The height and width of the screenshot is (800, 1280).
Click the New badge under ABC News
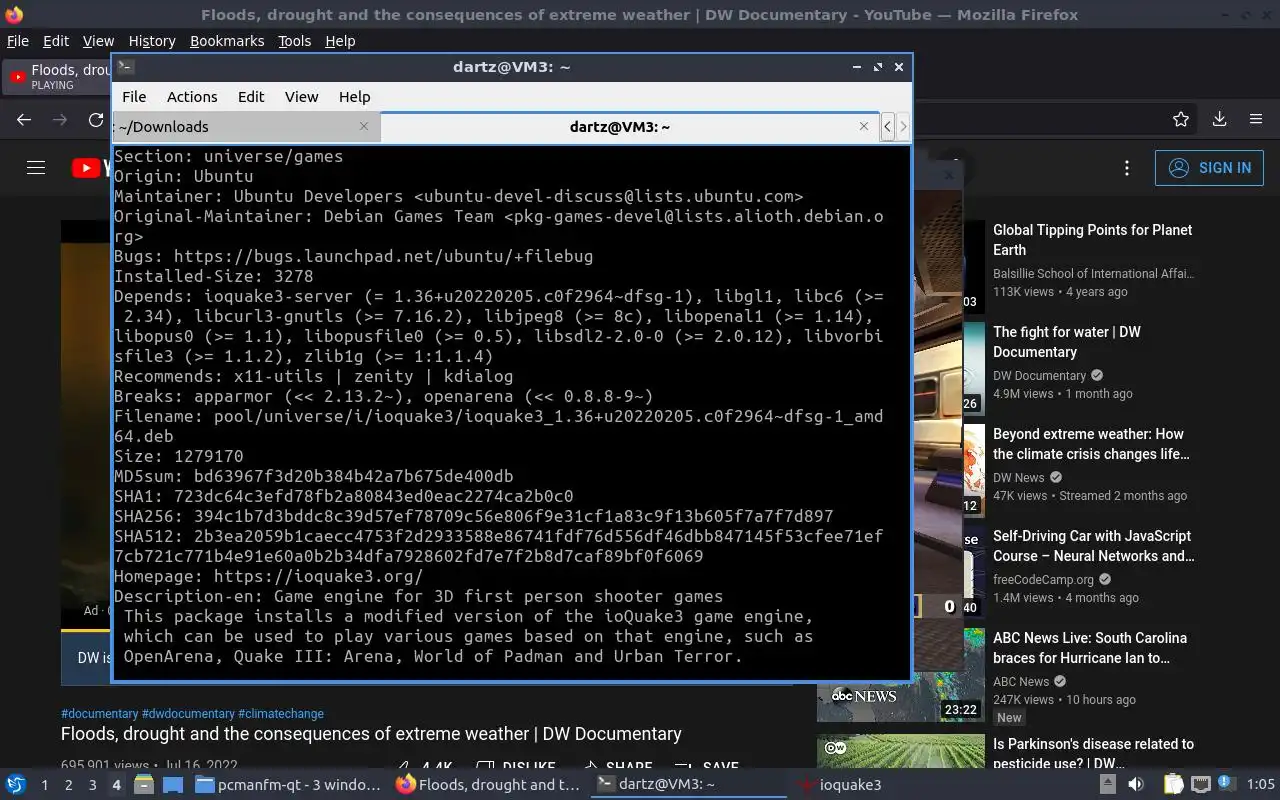pos(1009,718)
